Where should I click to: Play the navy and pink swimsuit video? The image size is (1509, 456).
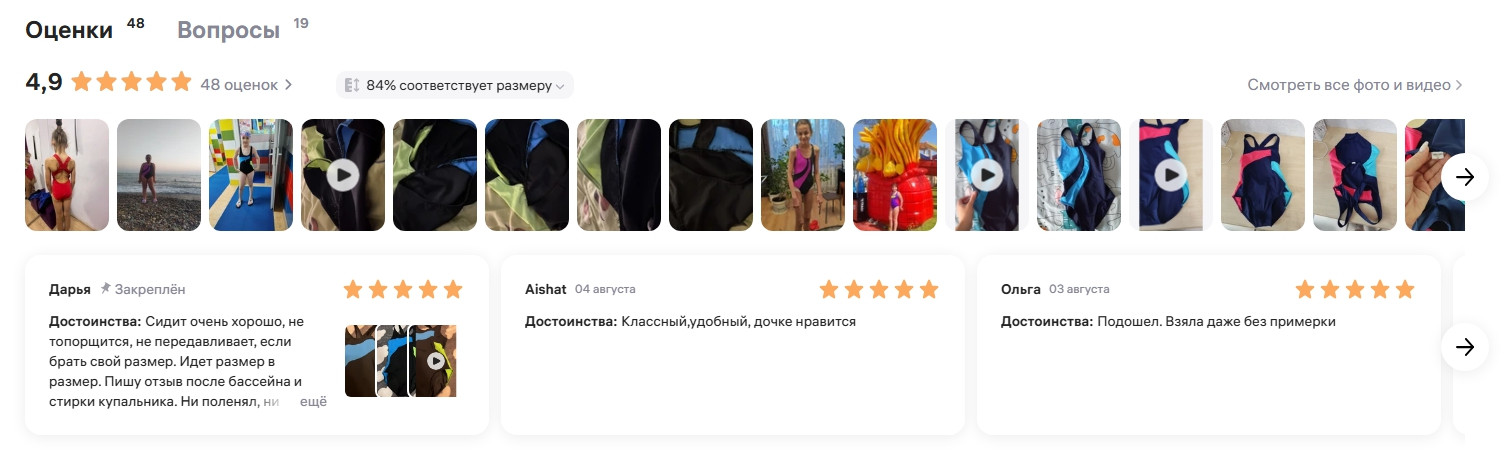(1171, 176)
